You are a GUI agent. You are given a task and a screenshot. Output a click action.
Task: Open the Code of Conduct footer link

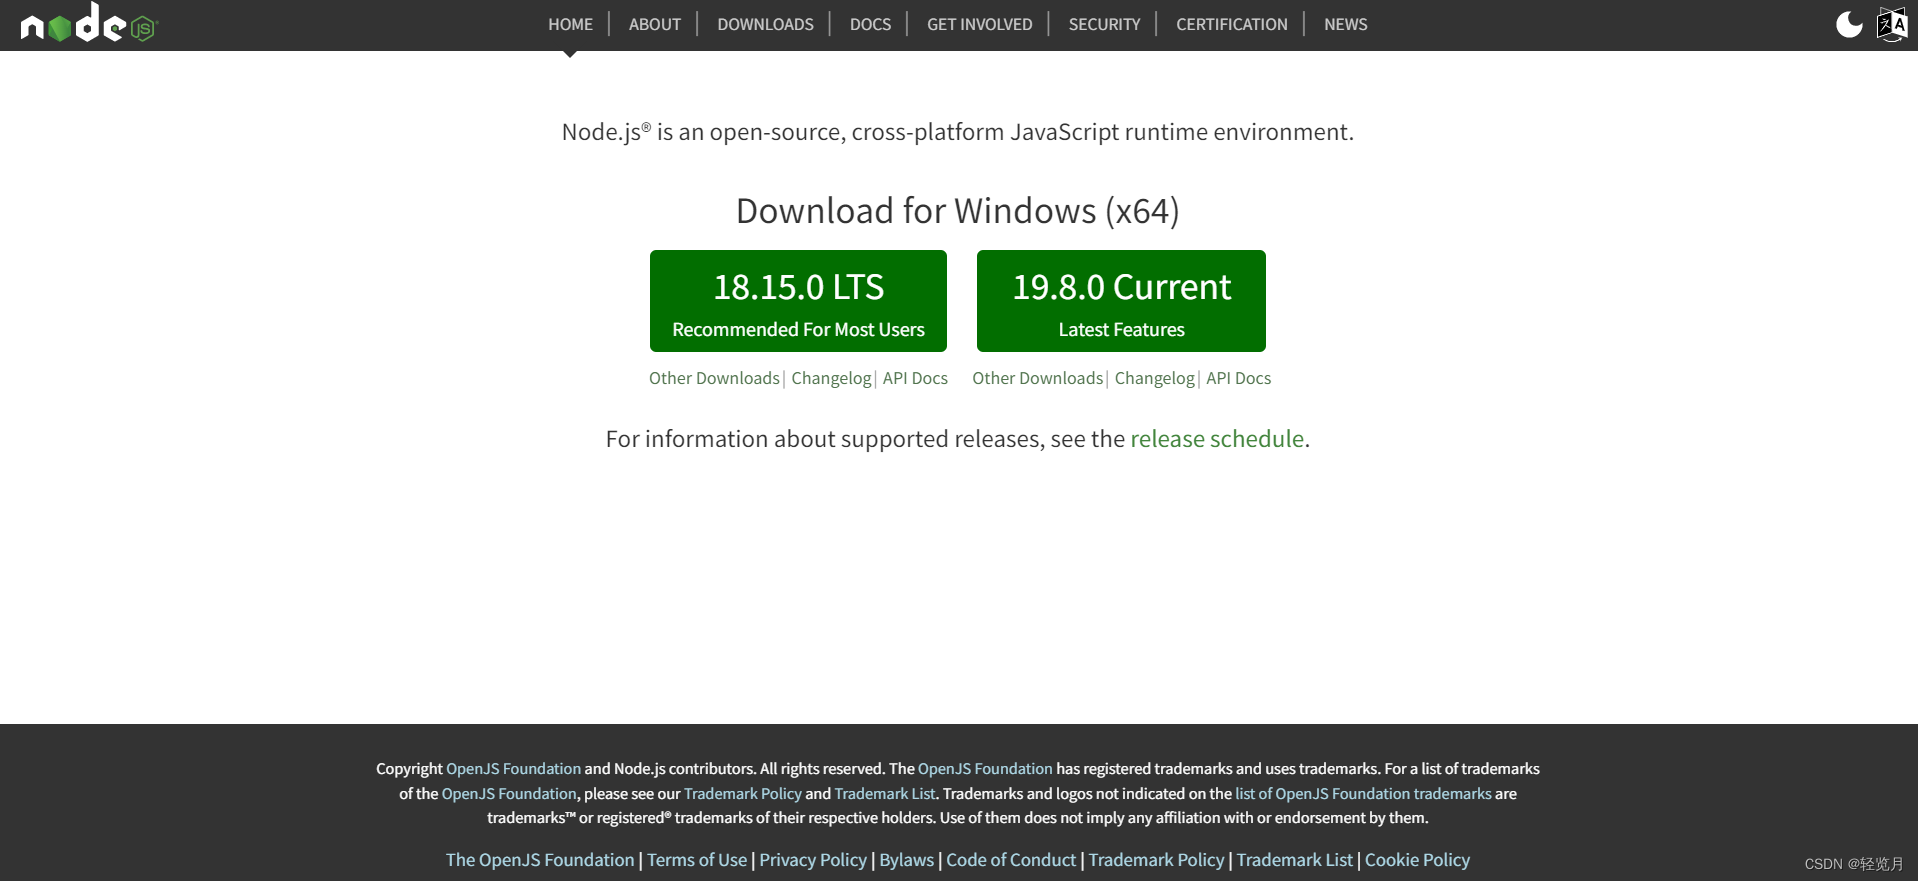click(x=1011, y=860)
